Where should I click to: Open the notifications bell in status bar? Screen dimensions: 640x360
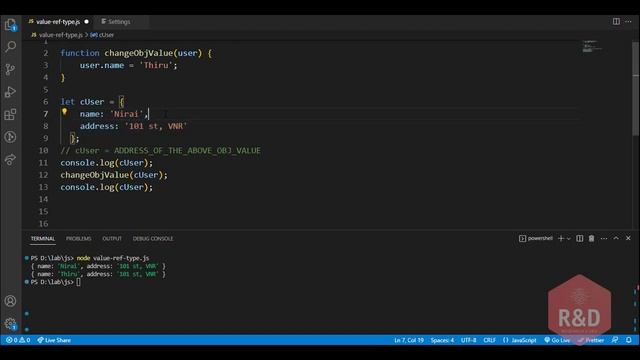click(x=629, y=340)
